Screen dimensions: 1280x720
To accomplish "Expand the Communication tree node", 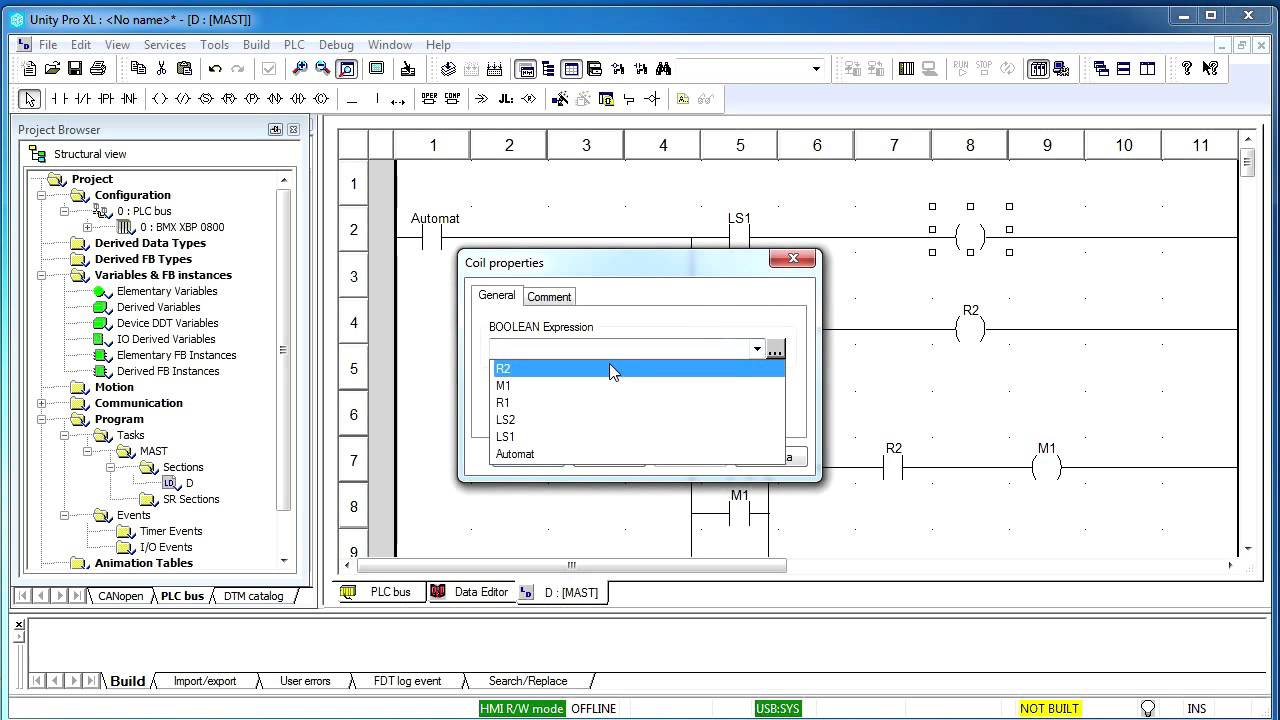I will 41,403.
